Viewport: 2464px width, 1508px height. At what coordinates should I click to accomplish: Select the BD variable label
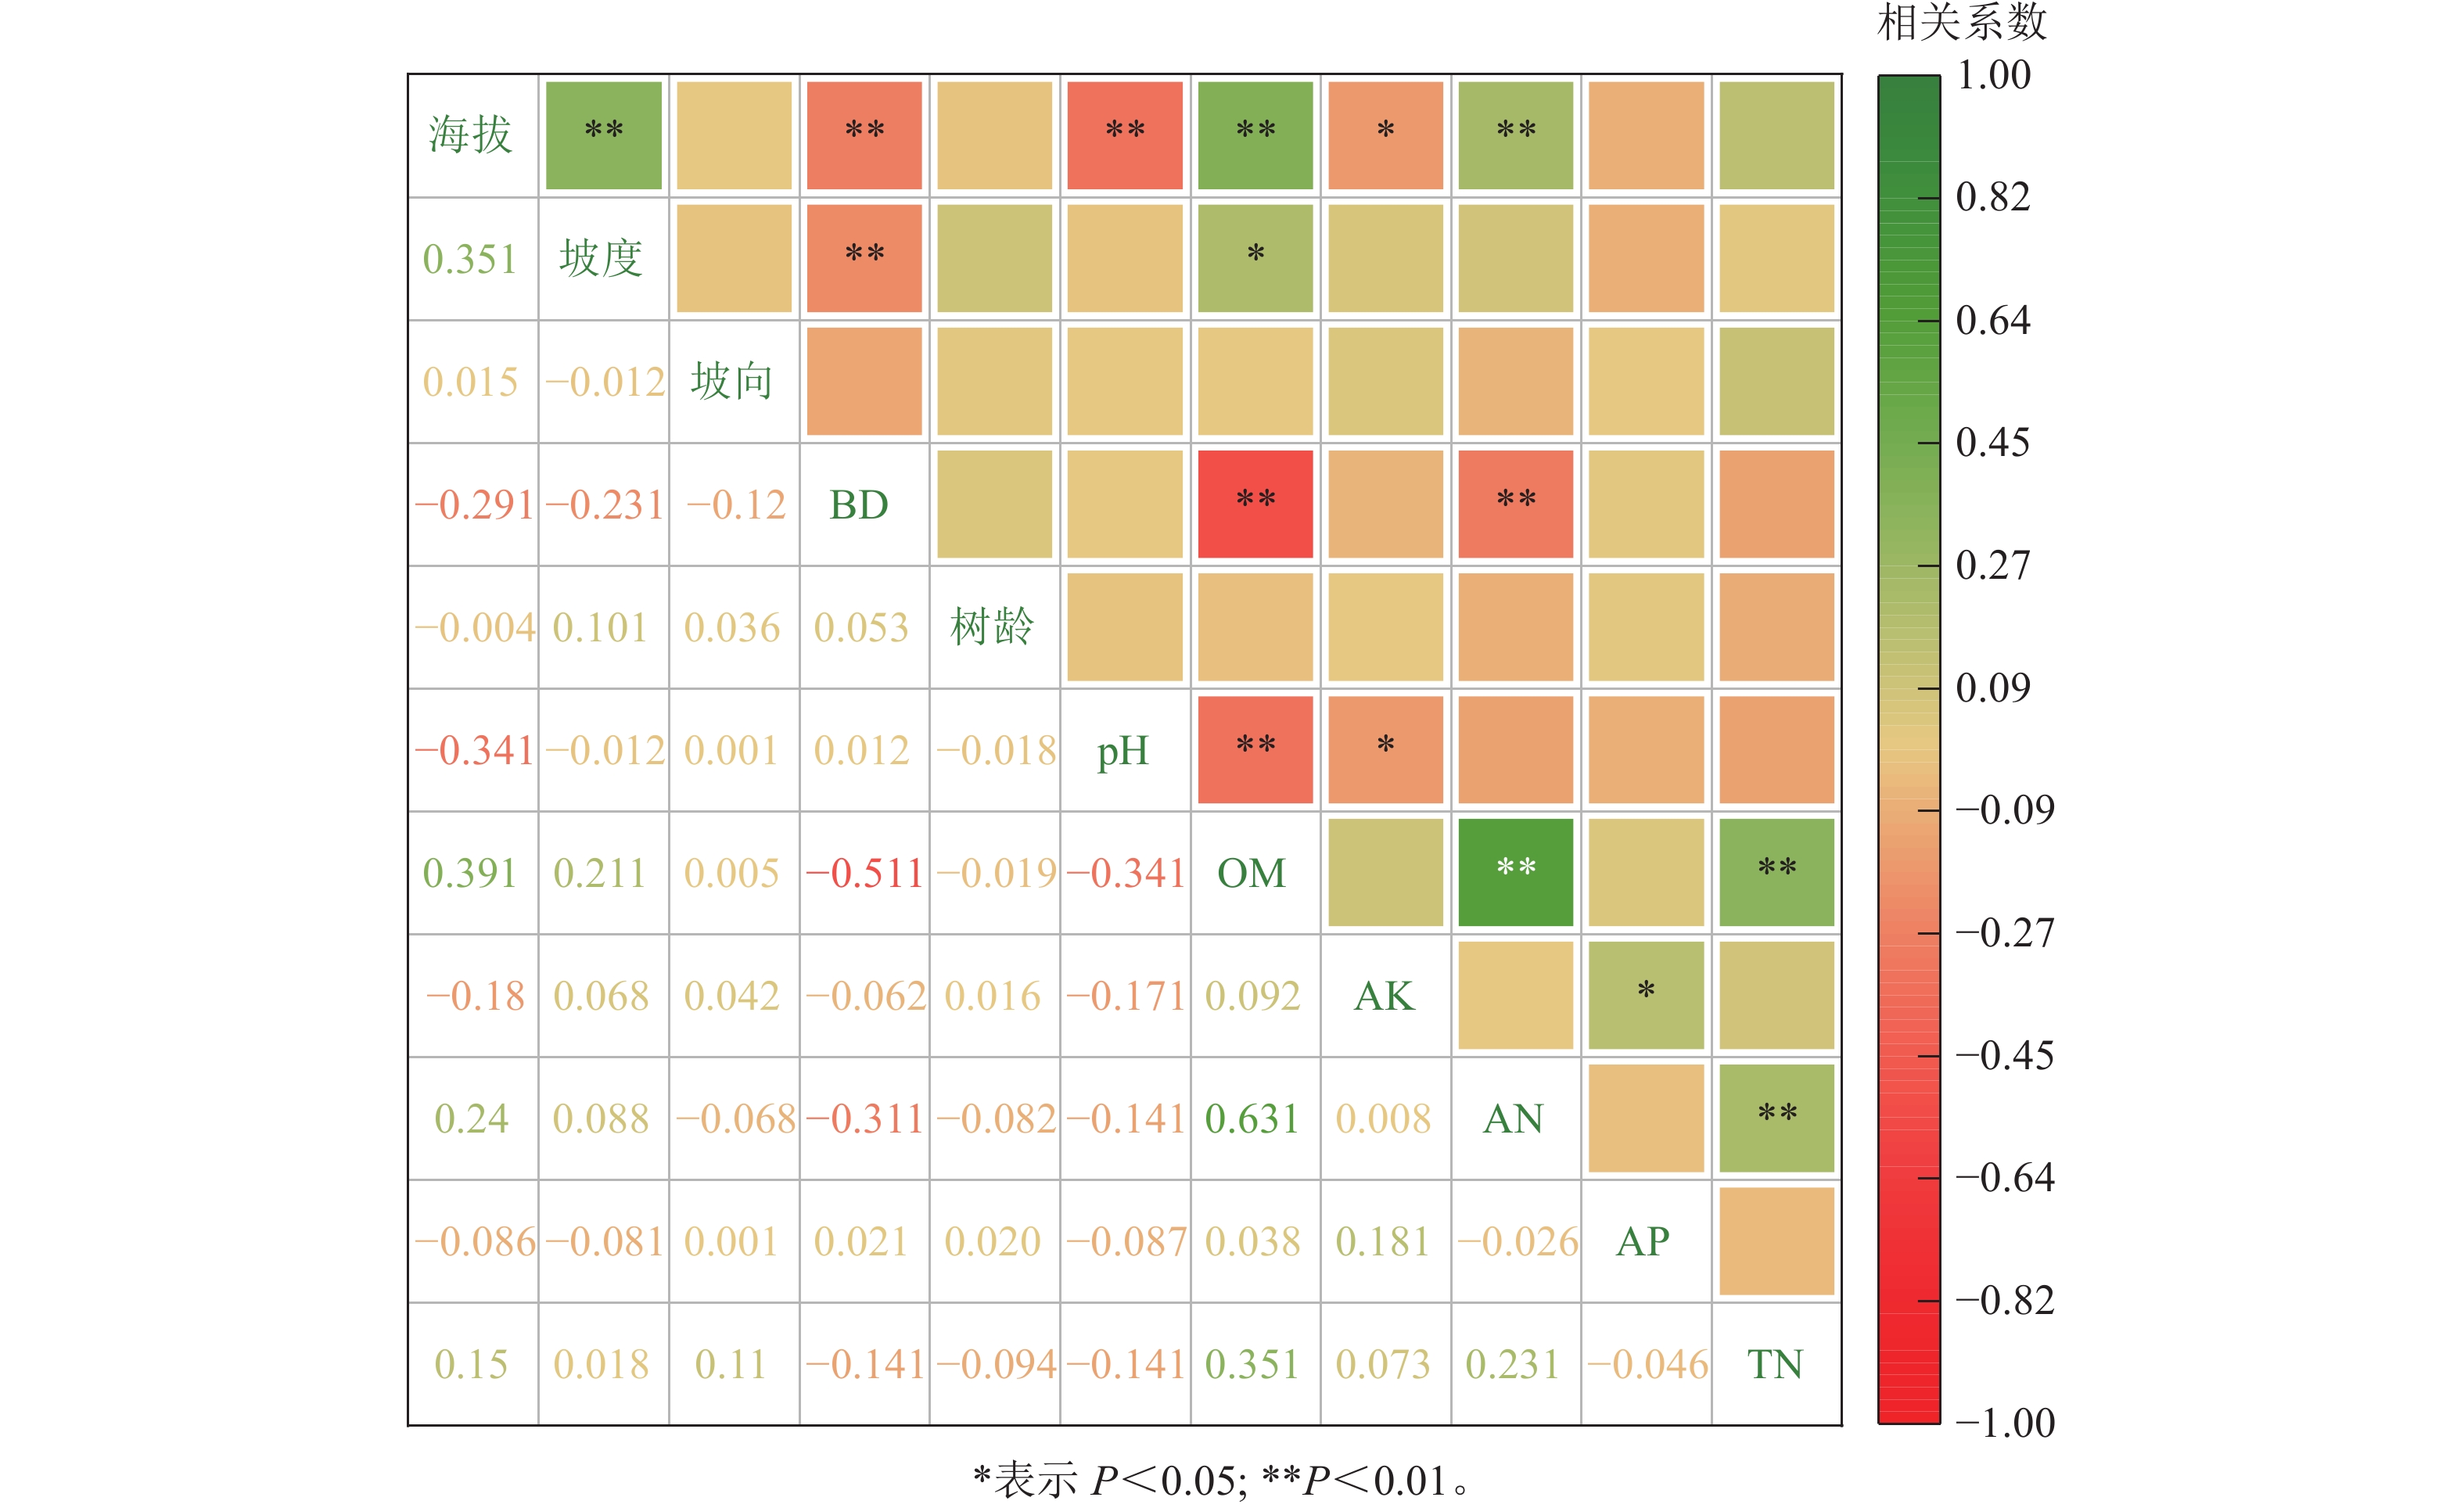[x=859, y=505]
